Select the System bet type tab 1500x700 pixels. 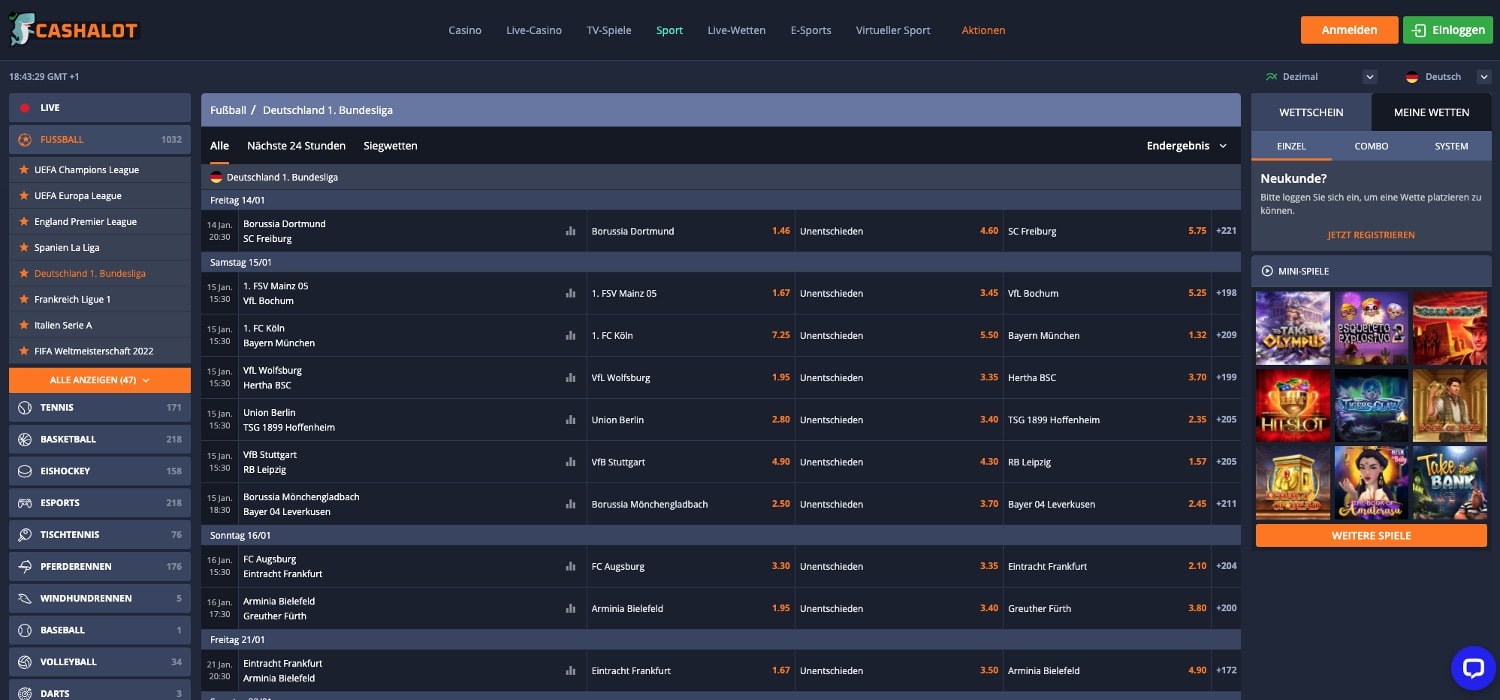(1451, 146)
